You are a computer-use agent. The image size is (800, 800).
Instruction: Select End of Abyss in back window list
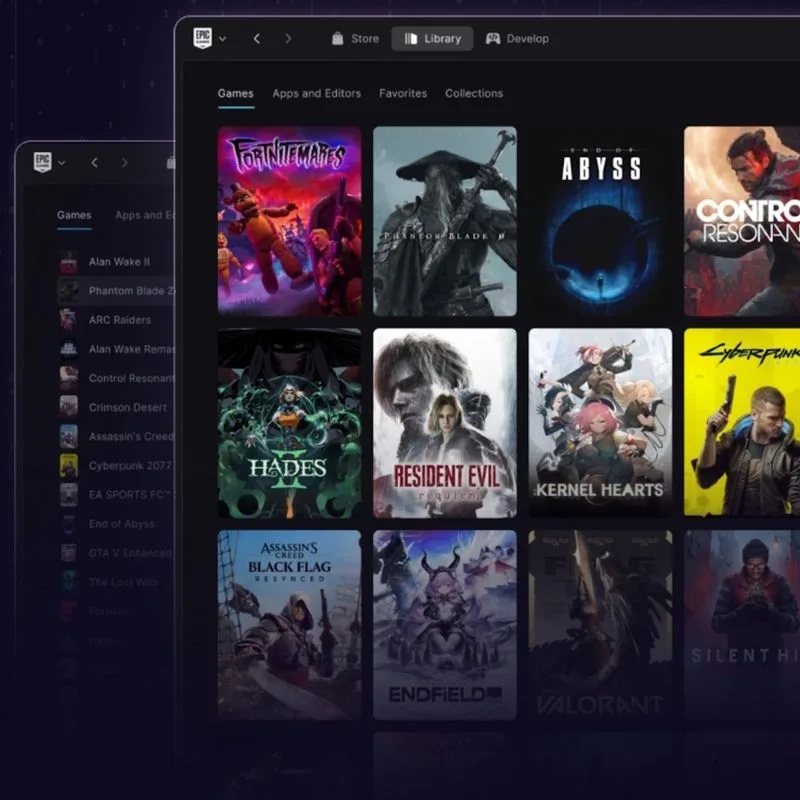116,524
